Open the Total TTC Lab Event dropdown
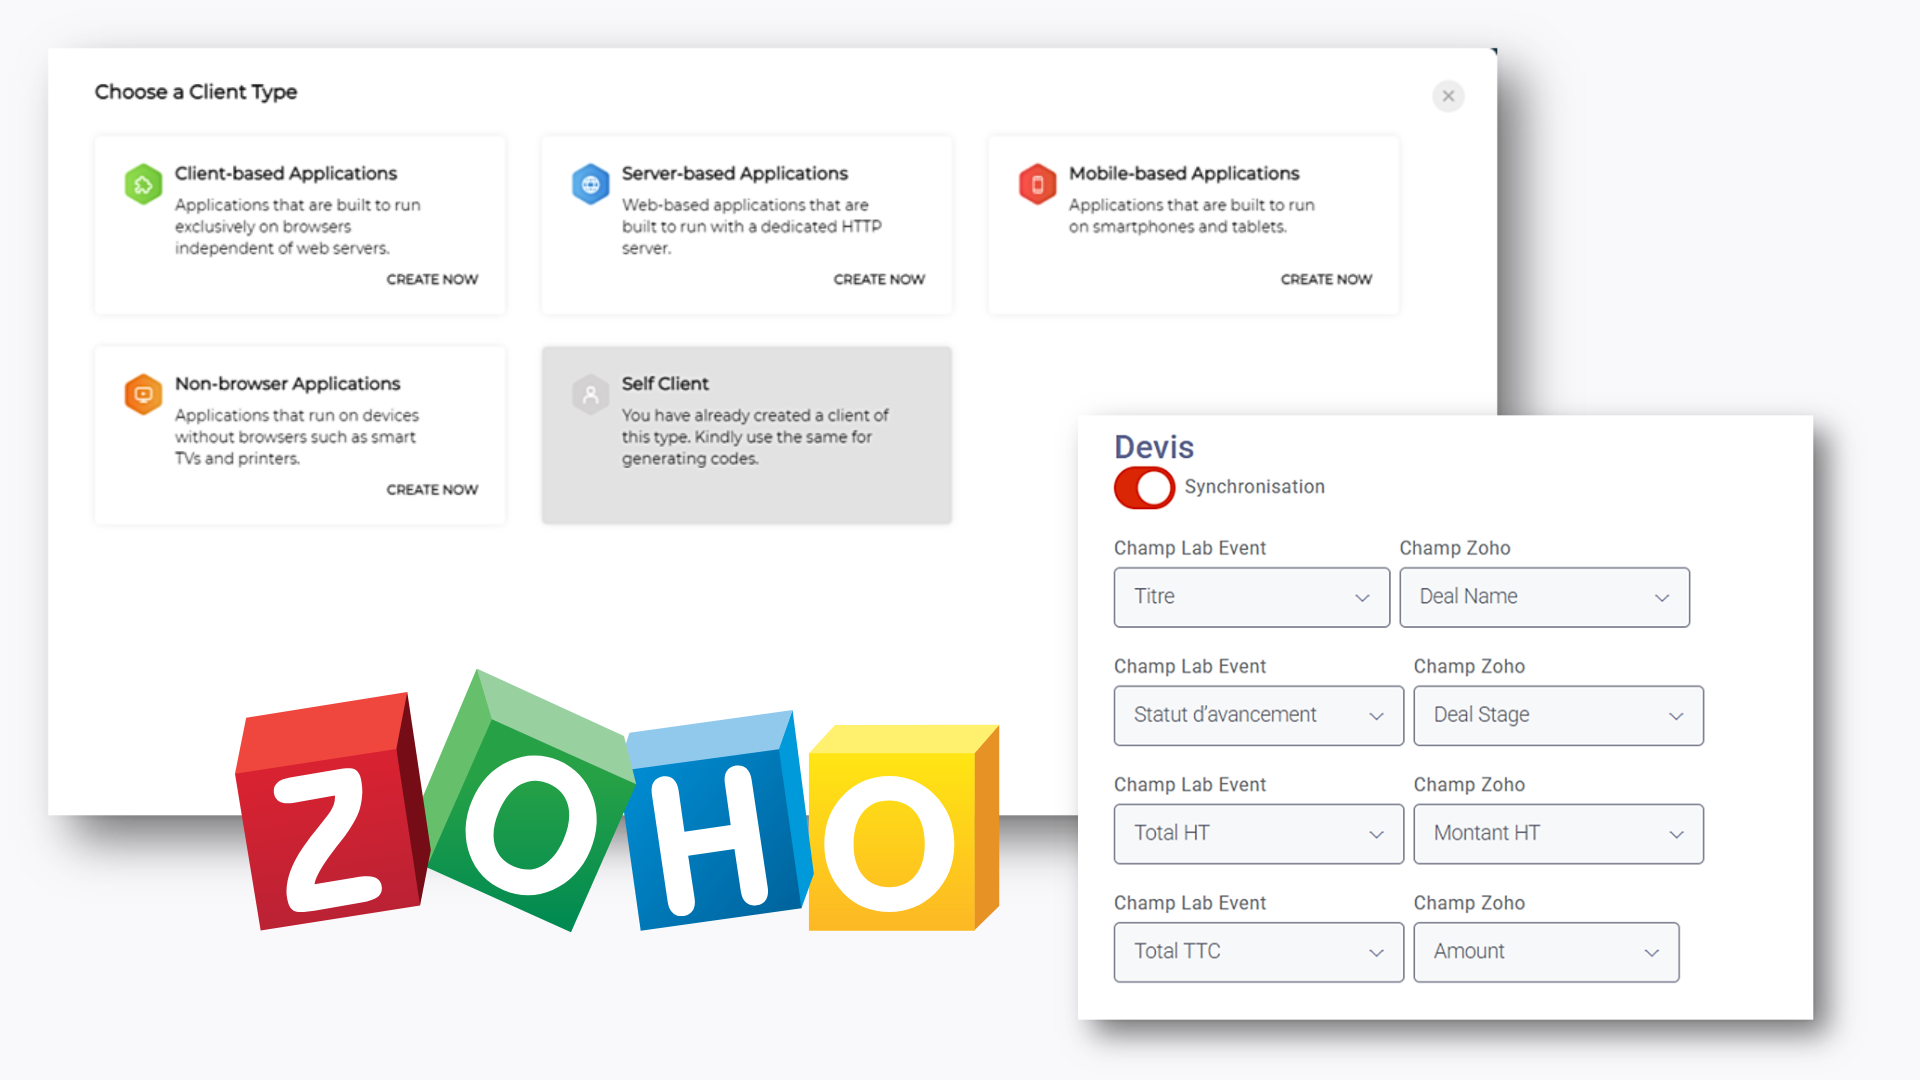The image size is (1920, 1080). point(1259,952)
